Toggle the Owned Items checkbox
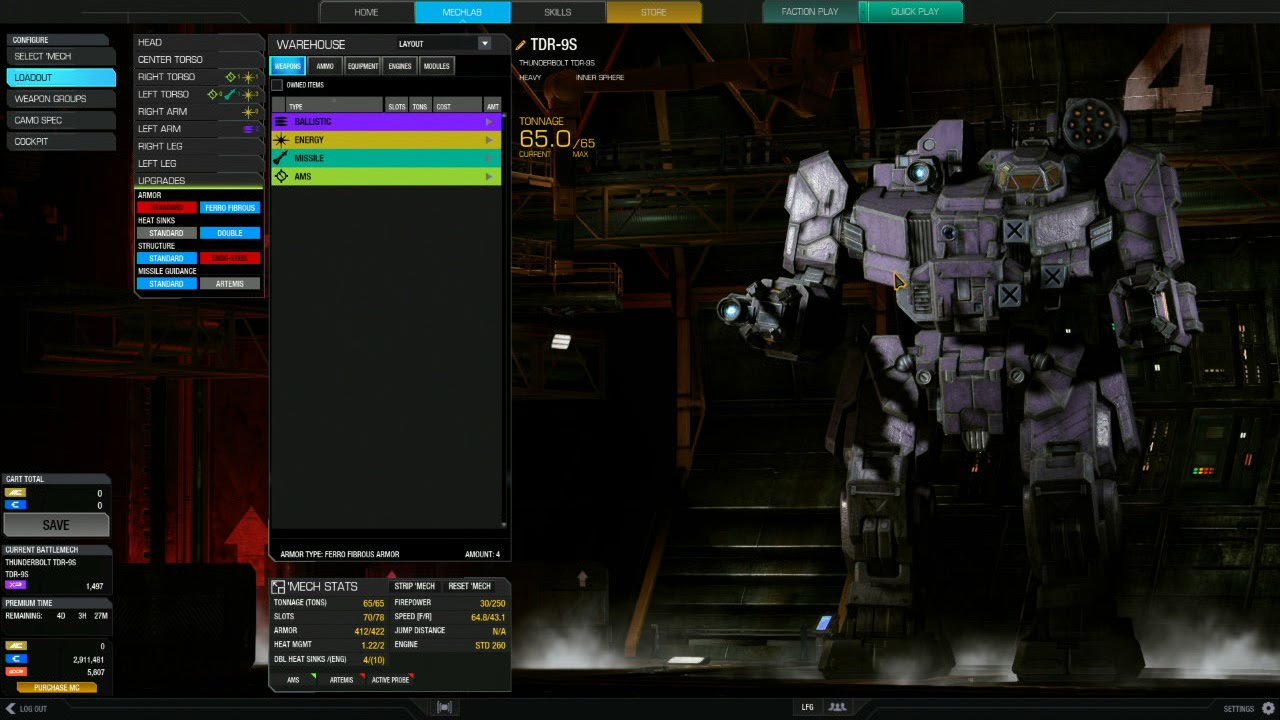The width and height of the screenshot is (1280, 720). pos(278,85)
